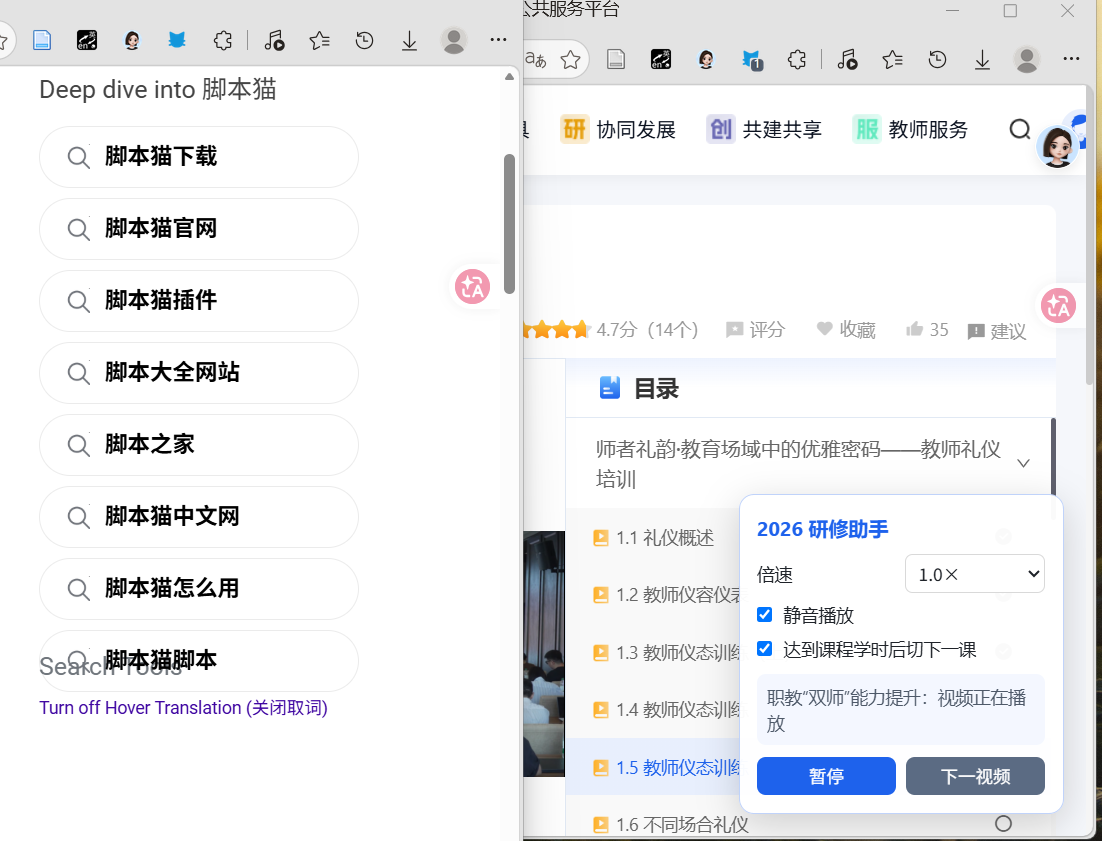This screenshot has width=1102, height=841.
Task: Click 评分 rating button
Action: (x=756, y=330)
